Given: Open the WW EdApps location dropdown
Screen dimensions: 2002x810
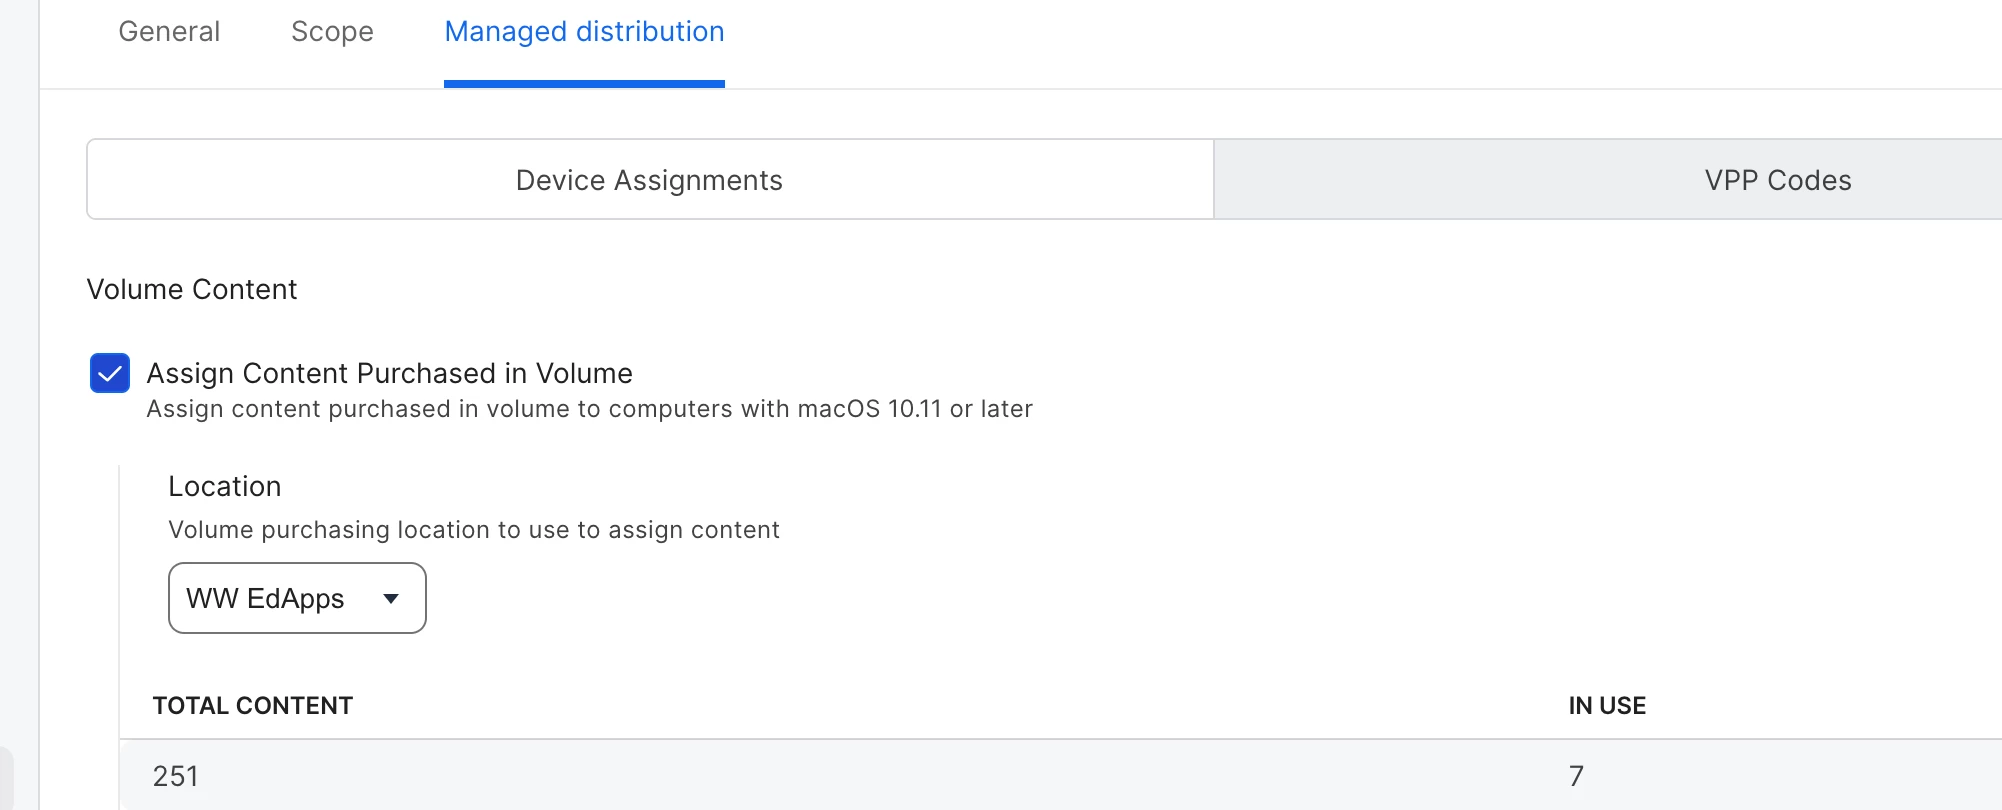Looking at the screenshot, I should [x=297, y=598].
